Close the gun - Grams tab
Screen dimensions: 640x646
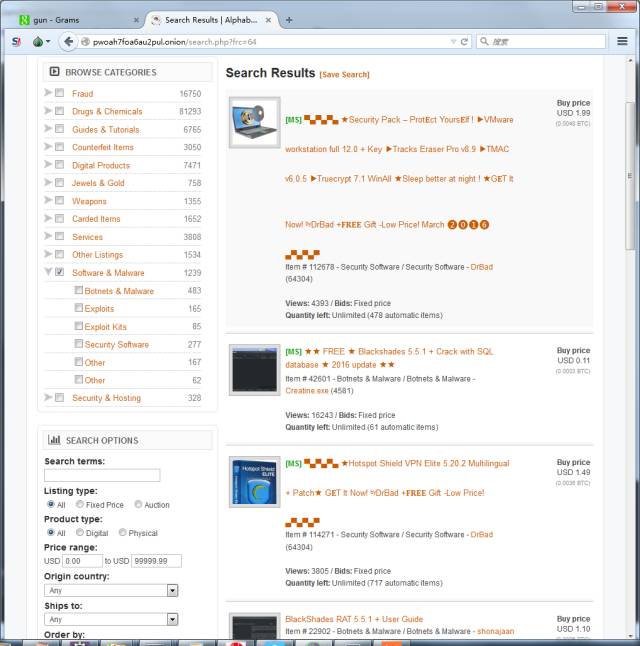(x=136, y=20)
